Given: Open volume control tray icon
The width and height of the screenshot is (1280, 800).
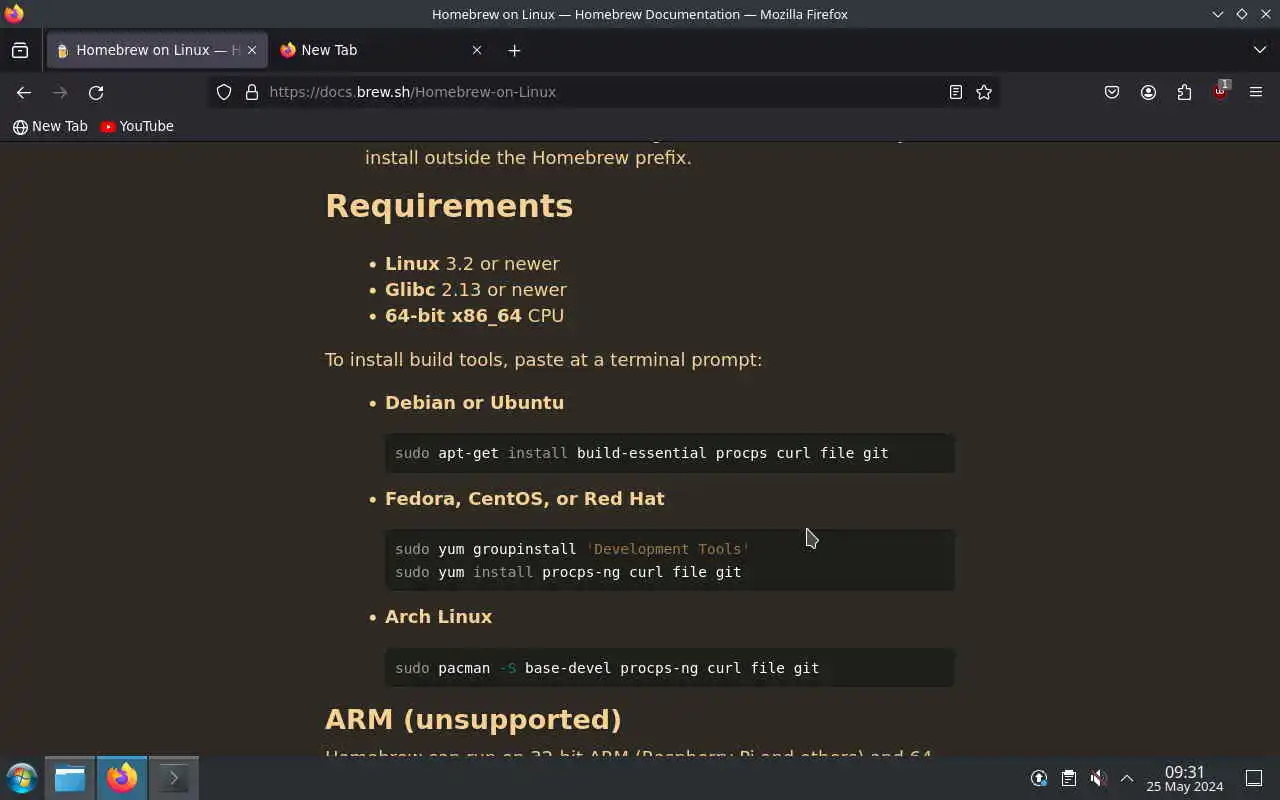Looking at the screenshot, I should click(x=1098, y=778).
